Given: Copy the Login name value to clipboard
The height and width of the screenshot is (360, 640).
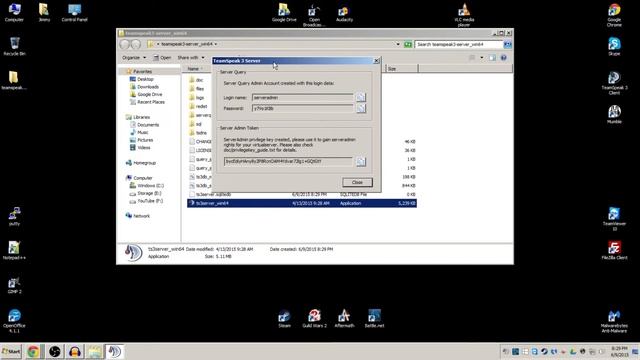Looking at the screenshot, I should 360,97.
